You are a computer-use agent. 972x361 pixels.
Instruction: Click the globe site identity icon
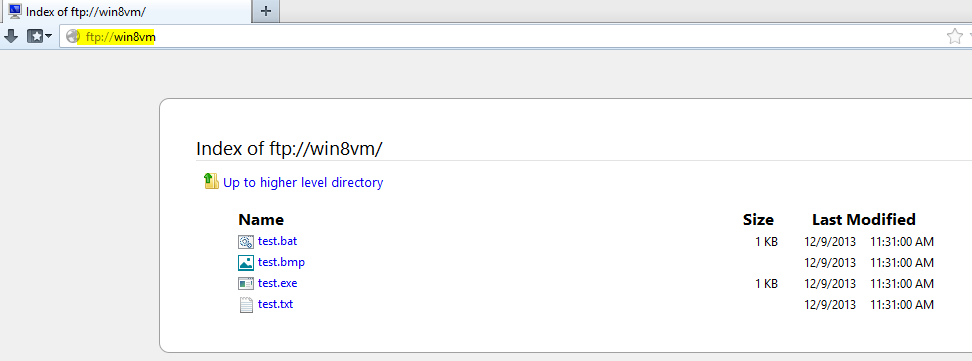[73, 37]
